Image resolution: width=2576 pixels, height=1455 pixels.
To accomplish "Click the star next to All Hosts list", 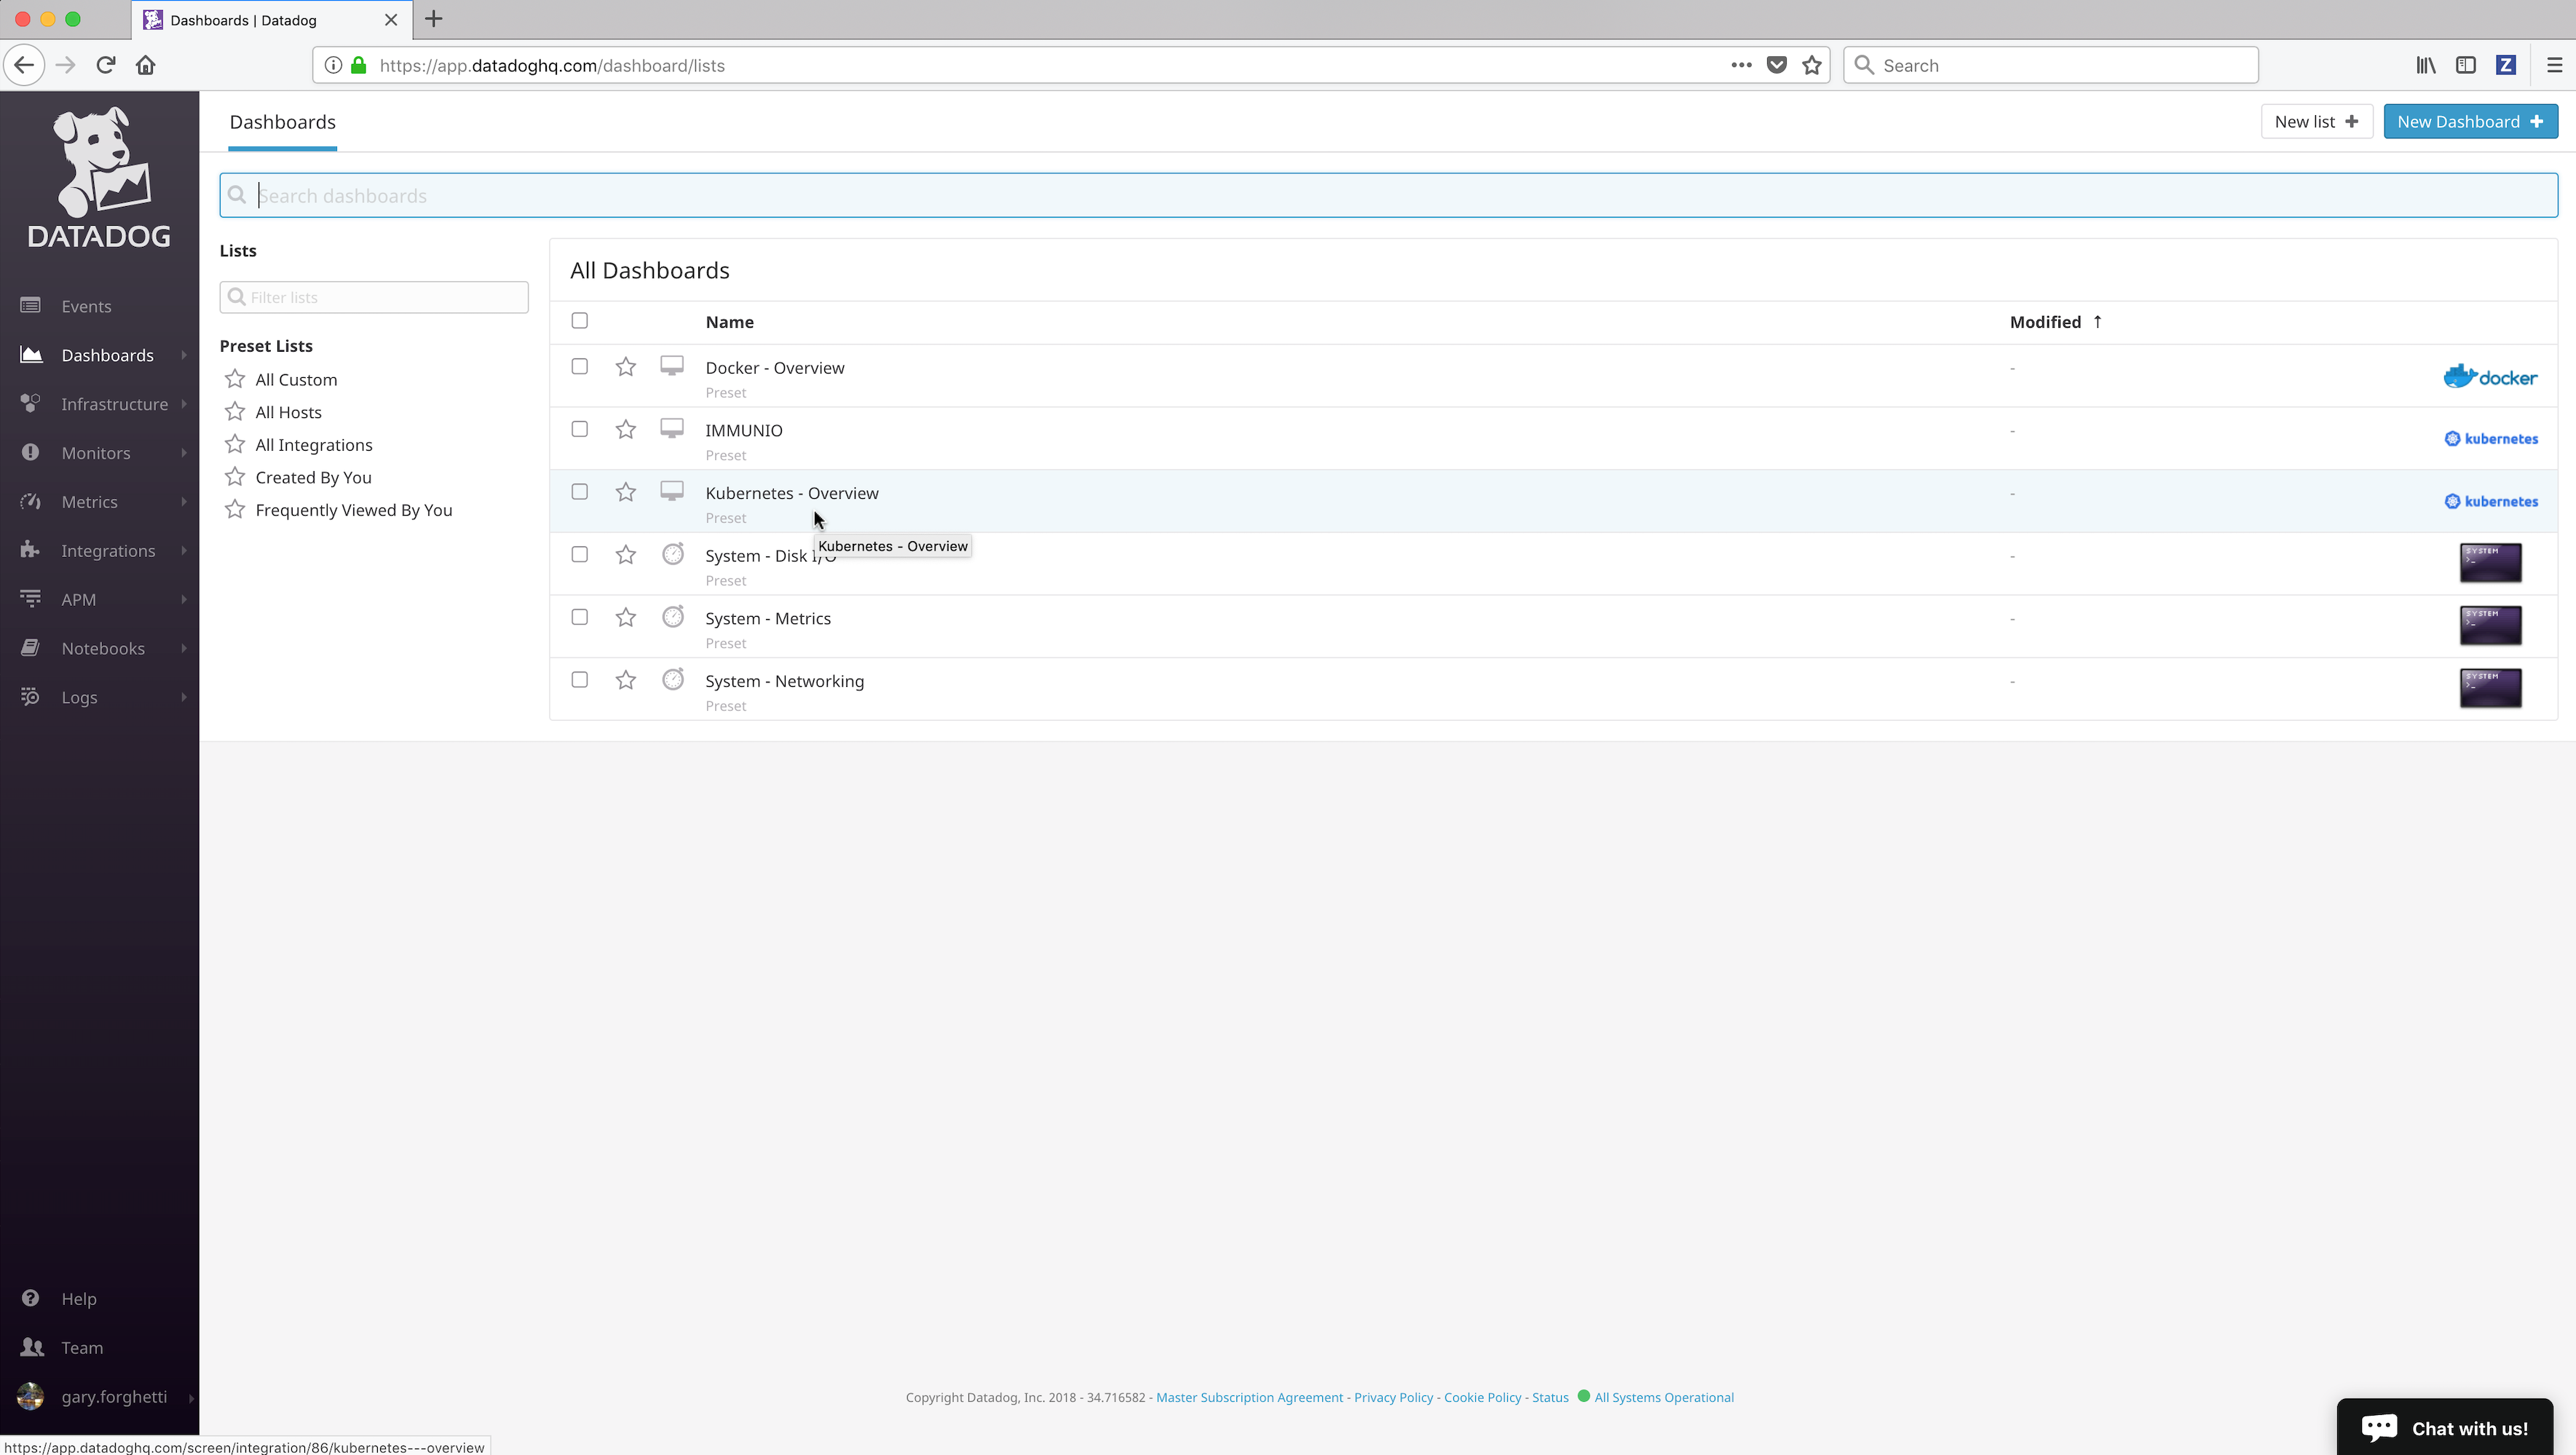I will pos(235,412).
